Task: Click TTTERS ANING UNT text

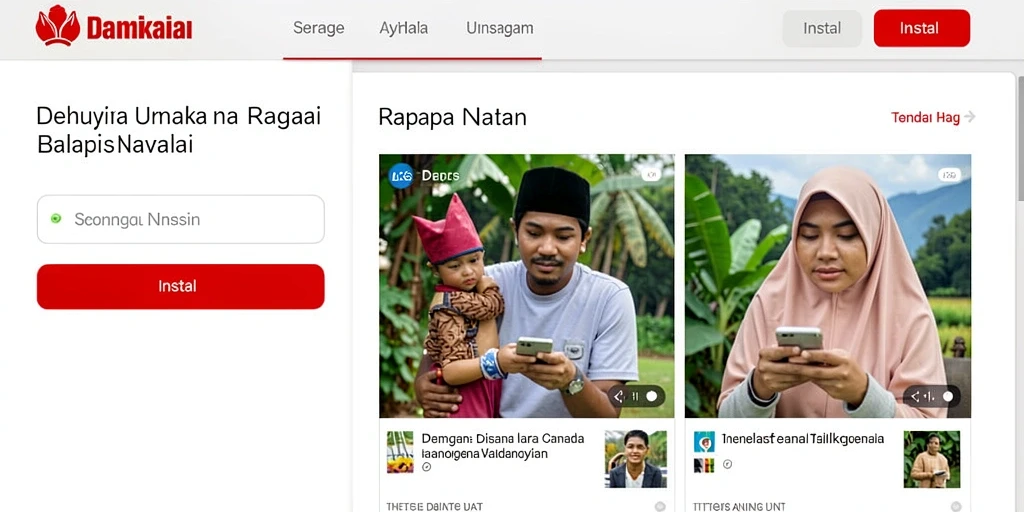Action: [739, 507]
